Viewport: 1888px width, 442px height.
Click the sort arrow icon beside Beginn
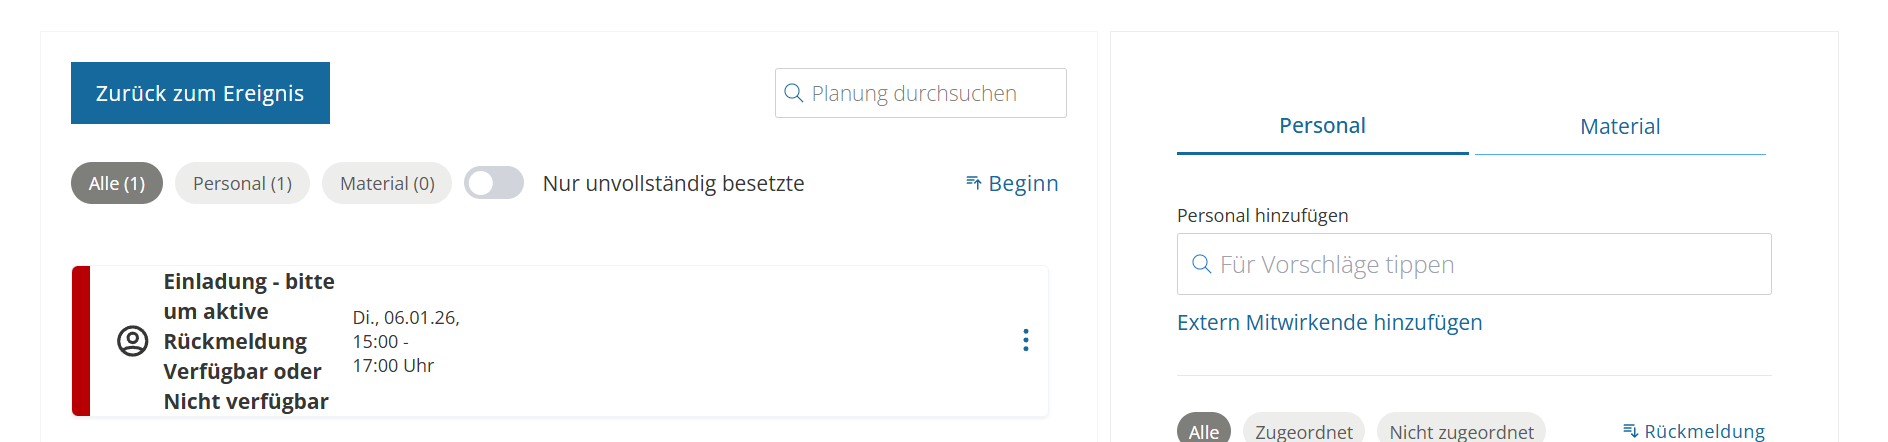(x=973, y=182)
